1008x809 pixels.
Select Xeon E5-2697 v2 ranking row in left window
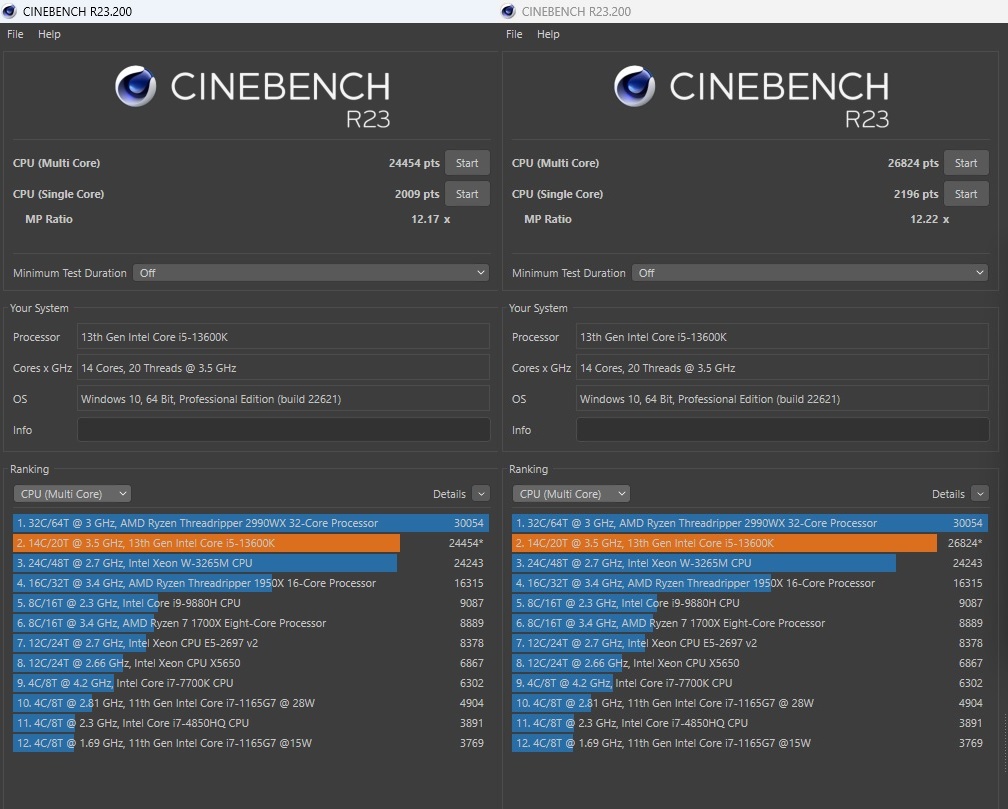[x=251, y=642]
